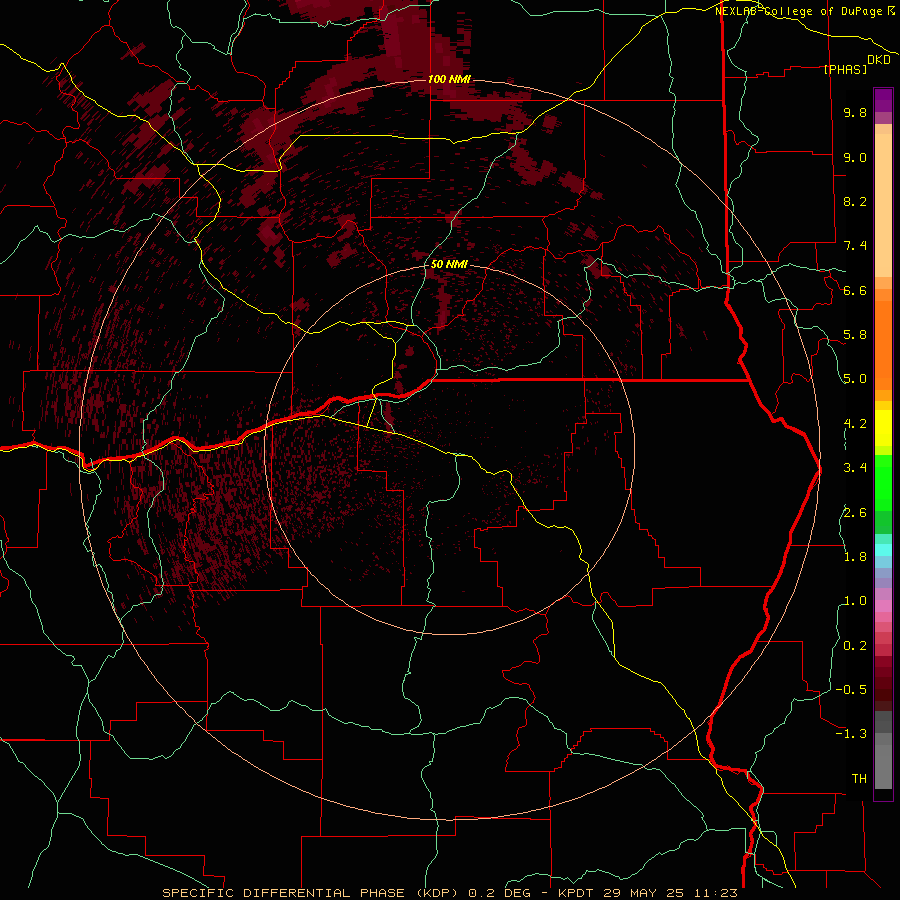Click the 0.2 legend value
Screen dimensions: 900x900
tap(855, 646)
